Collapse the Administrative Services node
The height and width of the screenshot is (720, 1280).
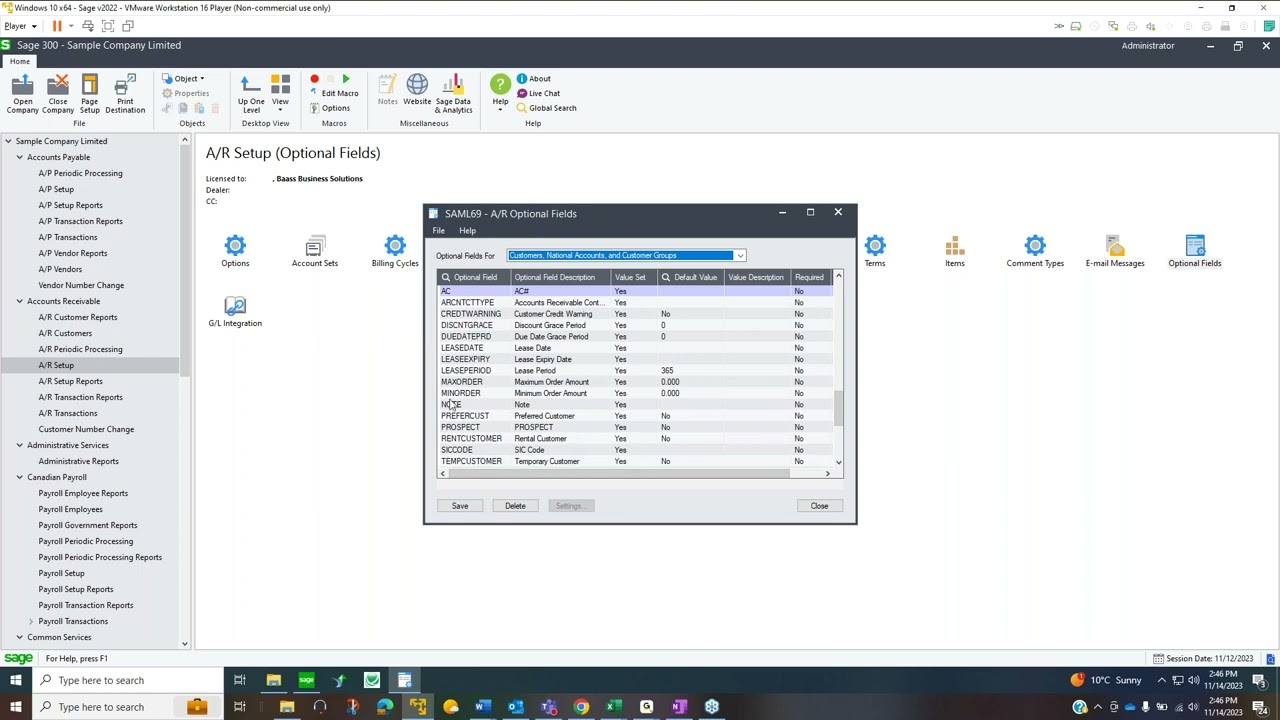tap(19, 445)
